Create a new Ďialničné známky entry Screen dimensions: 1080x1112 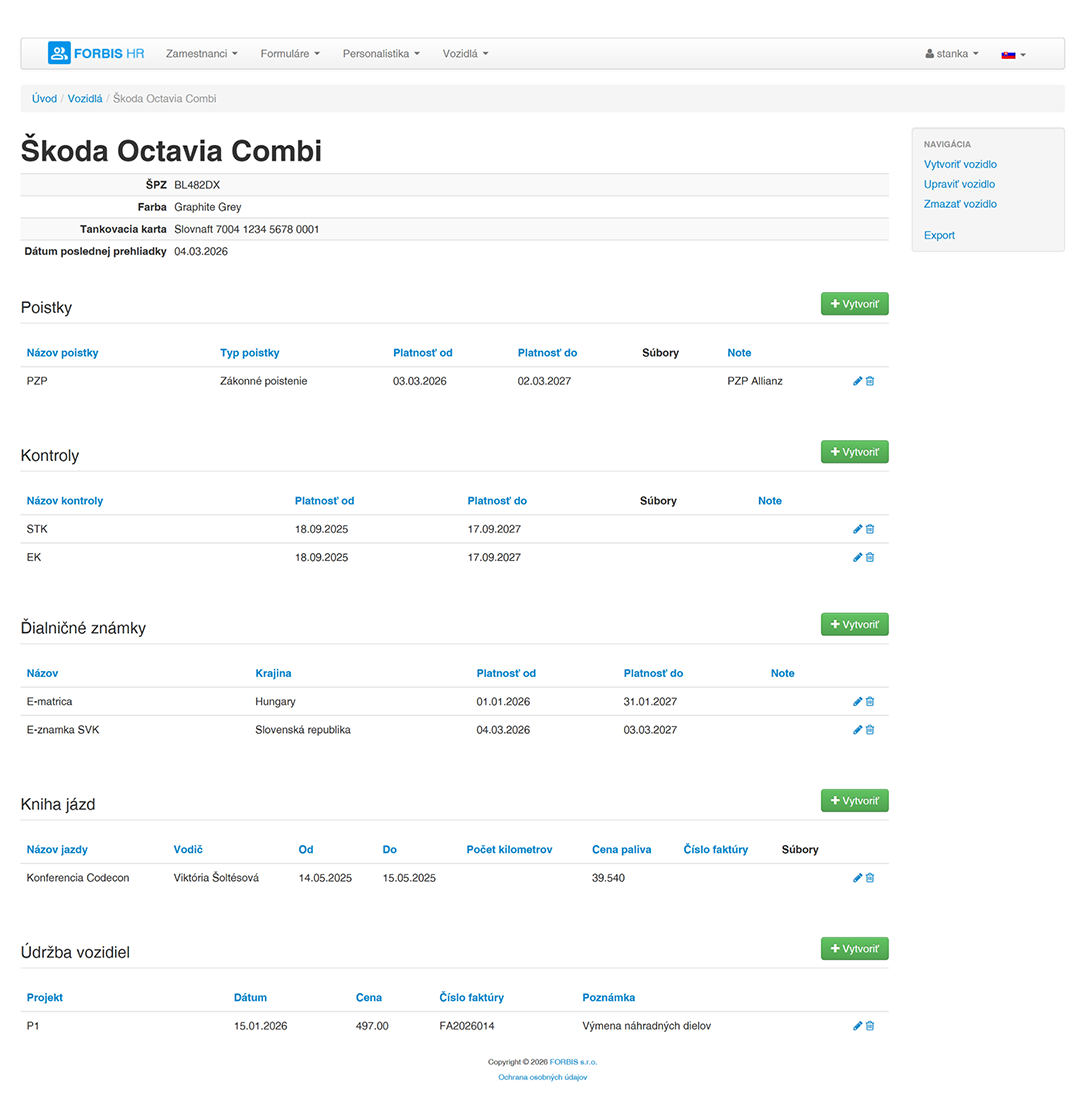[854, 625]
